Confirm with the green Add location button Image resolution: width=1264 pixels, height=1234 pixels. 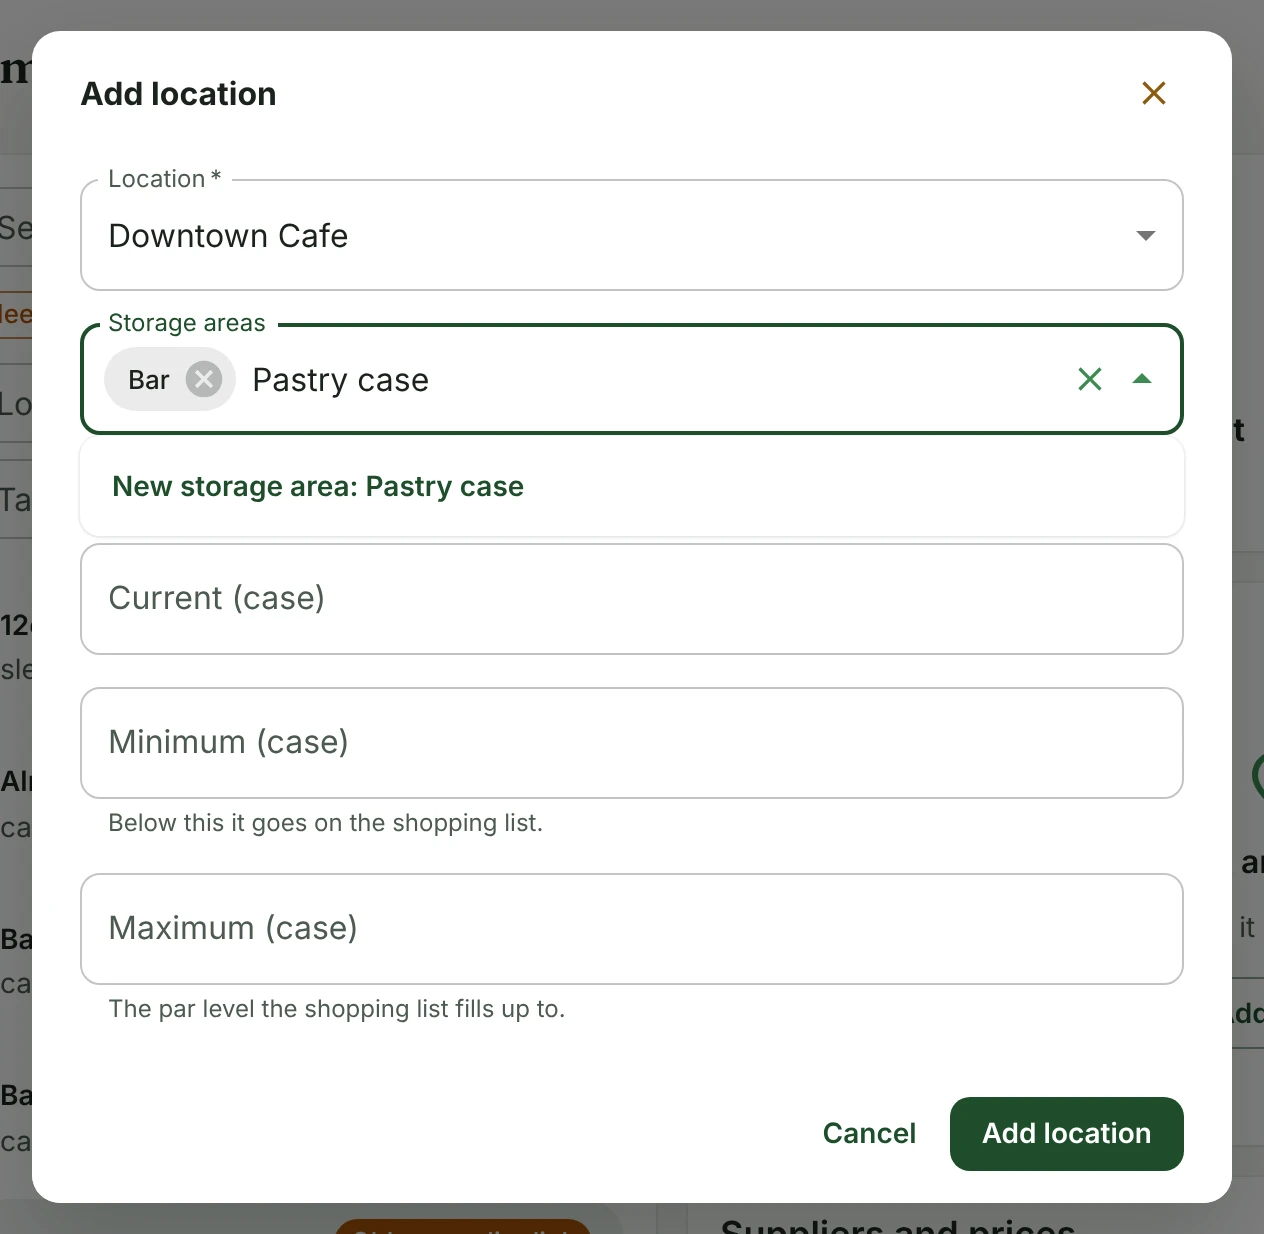pyautogui.click(x=1067, y=1134)
